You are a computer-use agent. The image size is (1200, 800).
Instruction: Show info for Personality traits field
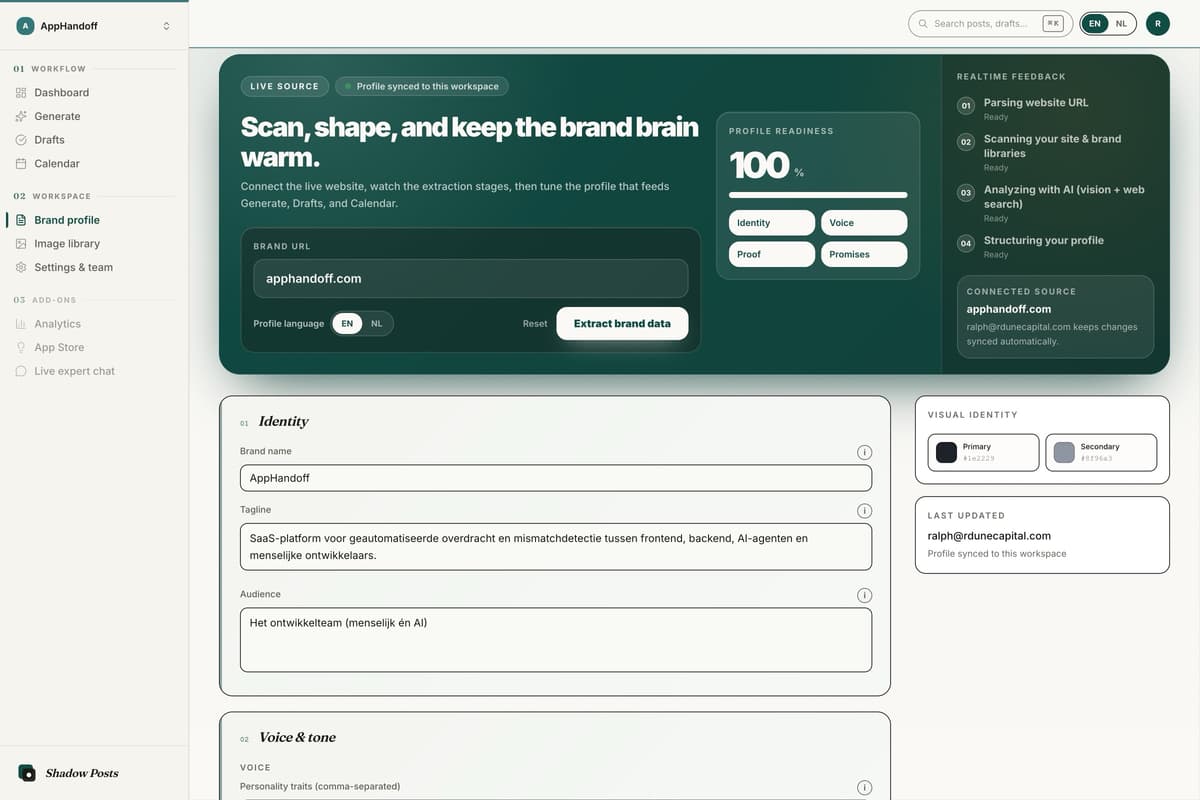point(865,787)
